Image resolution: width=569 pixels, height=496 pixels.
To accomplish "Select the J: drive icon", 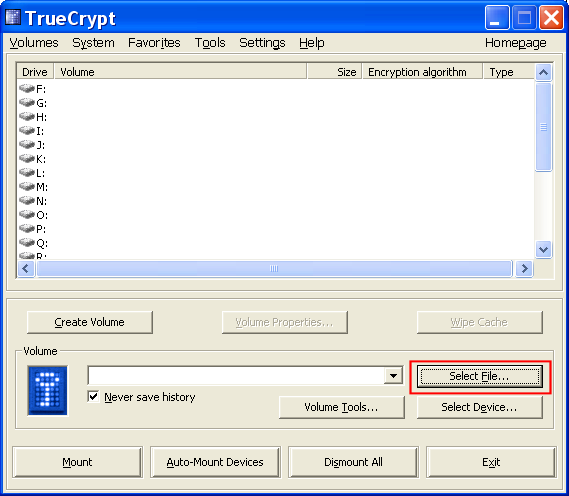I will [x=27, y=145].
